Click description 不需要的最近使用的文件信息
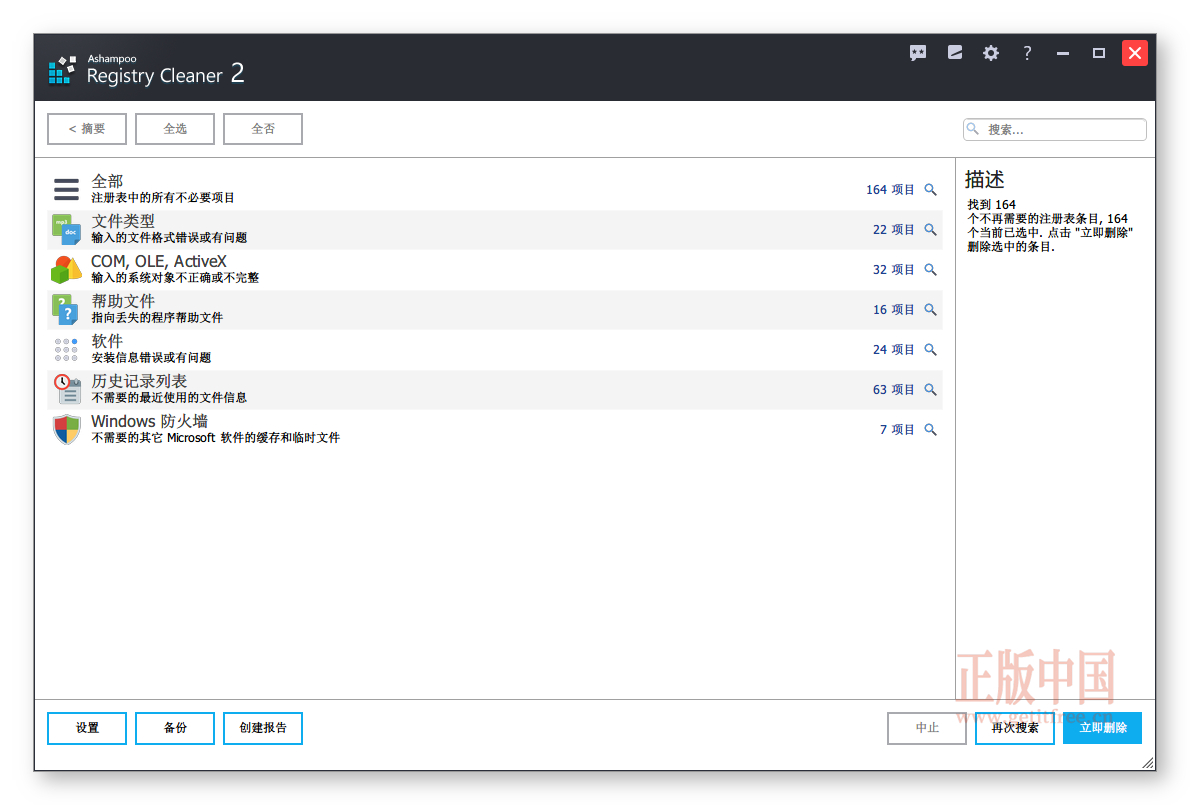 169,398
